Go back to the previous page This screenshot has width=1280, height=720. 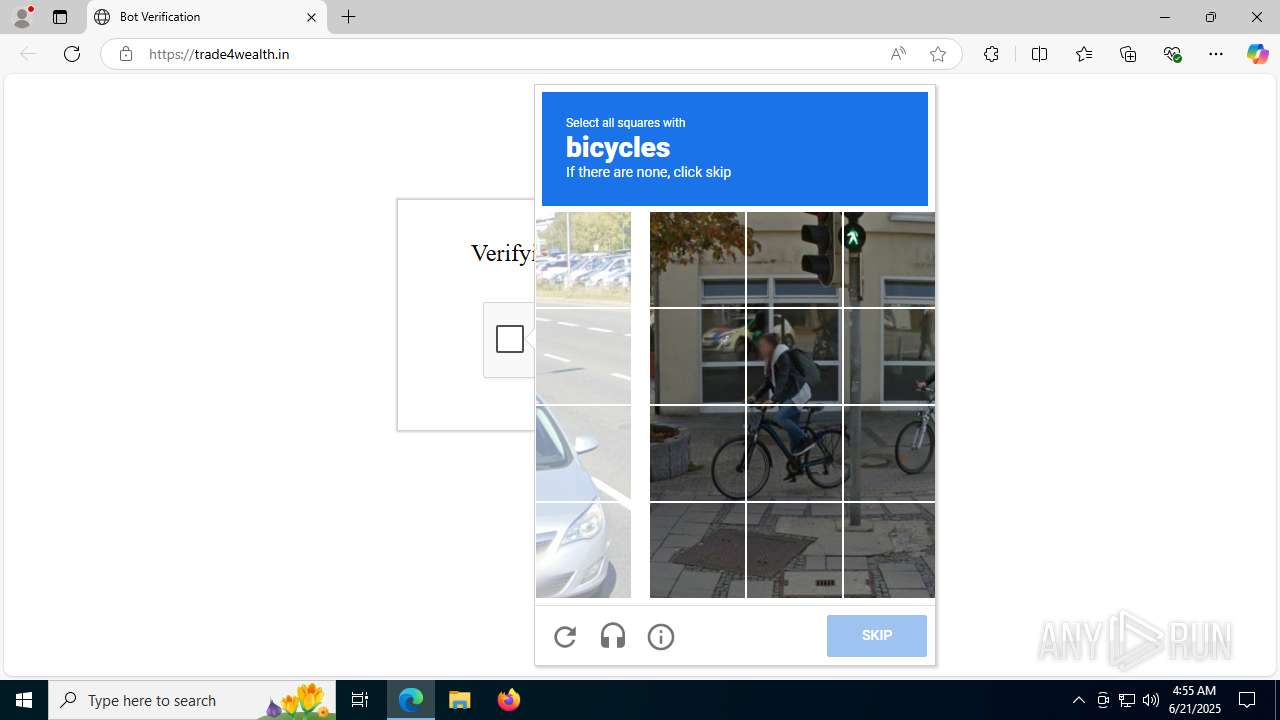(x=28, y=54)
